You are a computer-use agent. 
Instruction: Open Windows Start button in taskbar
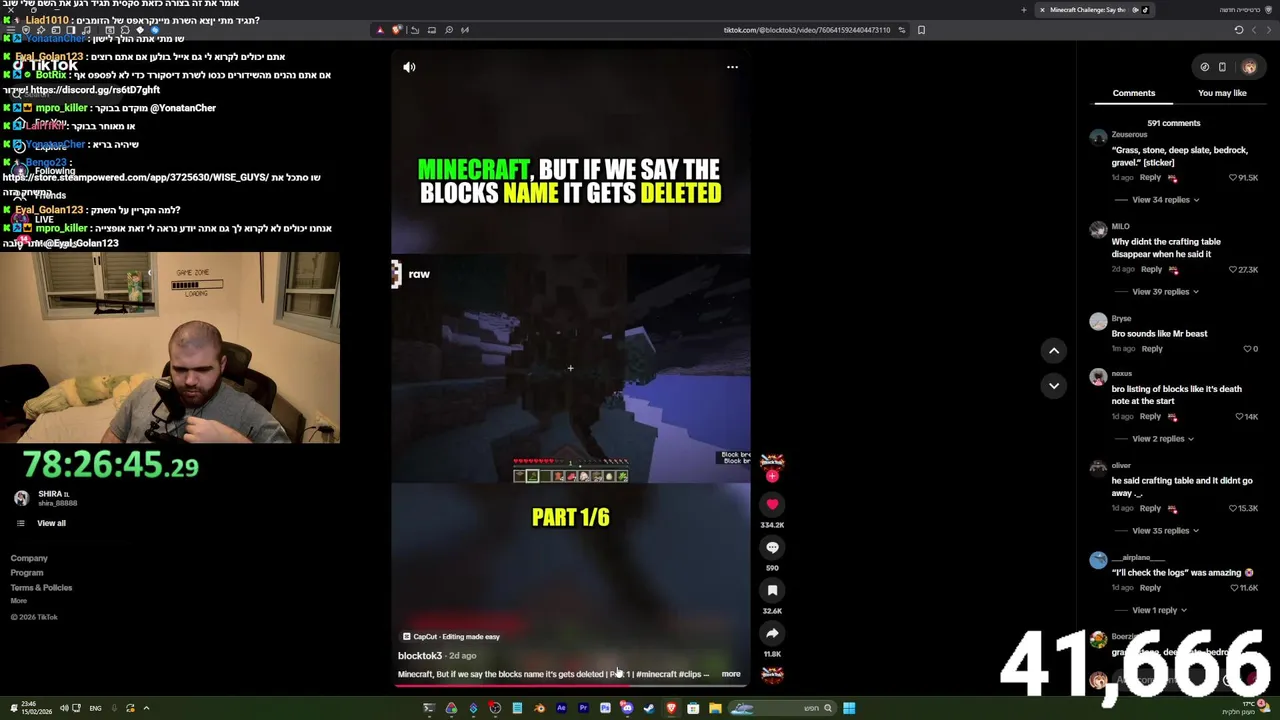(x=849, y=708)
